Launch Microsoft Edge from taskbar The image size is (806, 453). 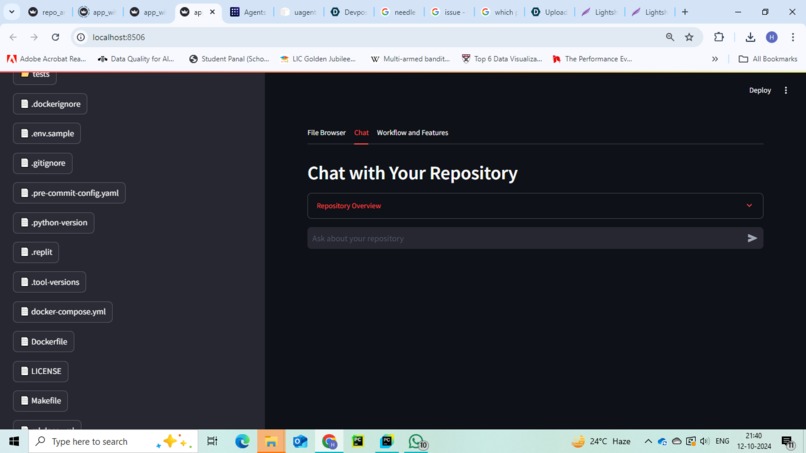[x=242, y=441]
